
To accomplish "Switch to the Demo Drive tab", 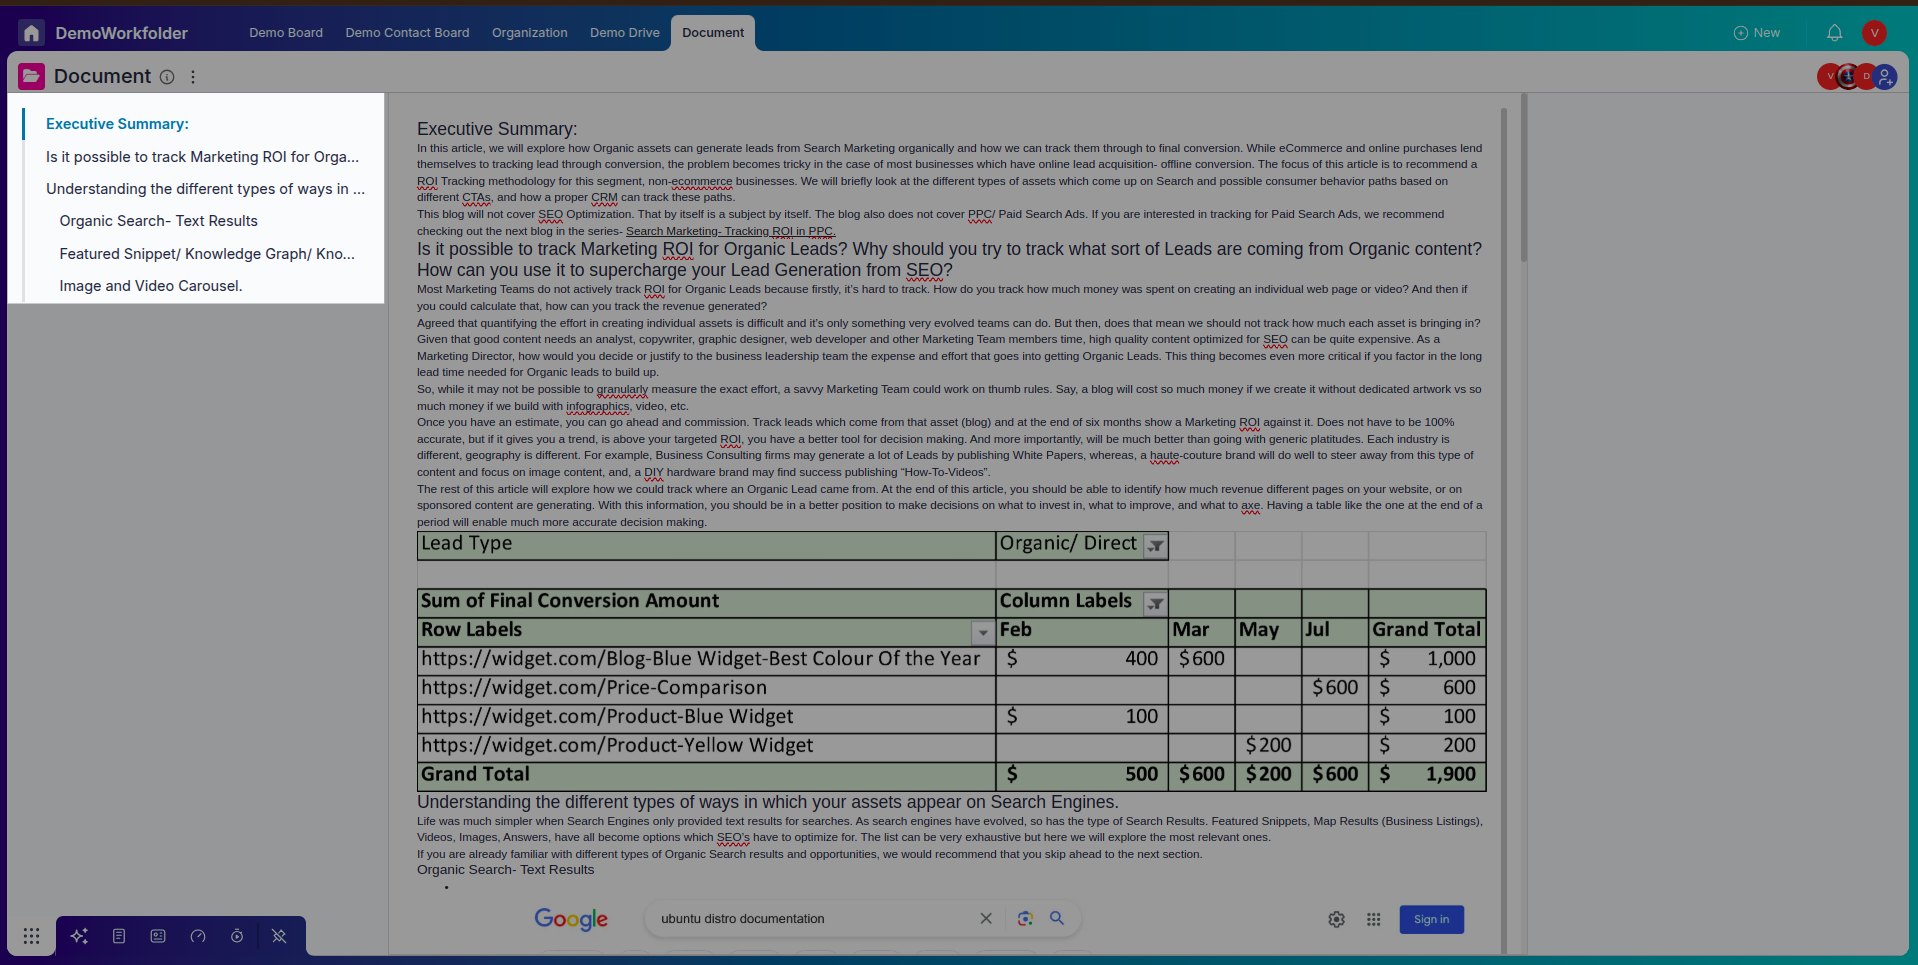I will [x=625, y=33].
